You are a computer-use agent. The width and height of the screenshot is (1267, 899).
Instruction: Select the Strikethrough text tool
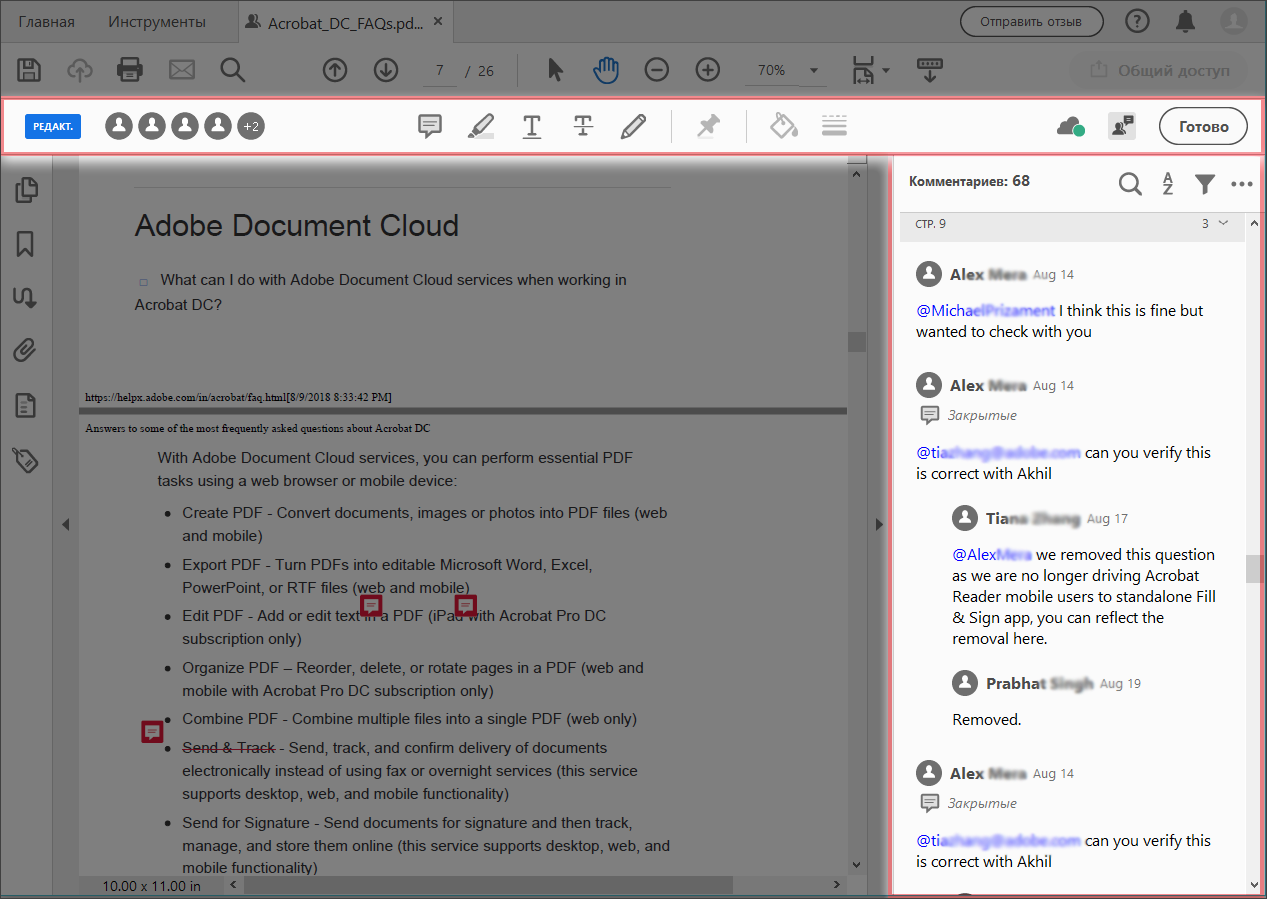click(583, 126)
